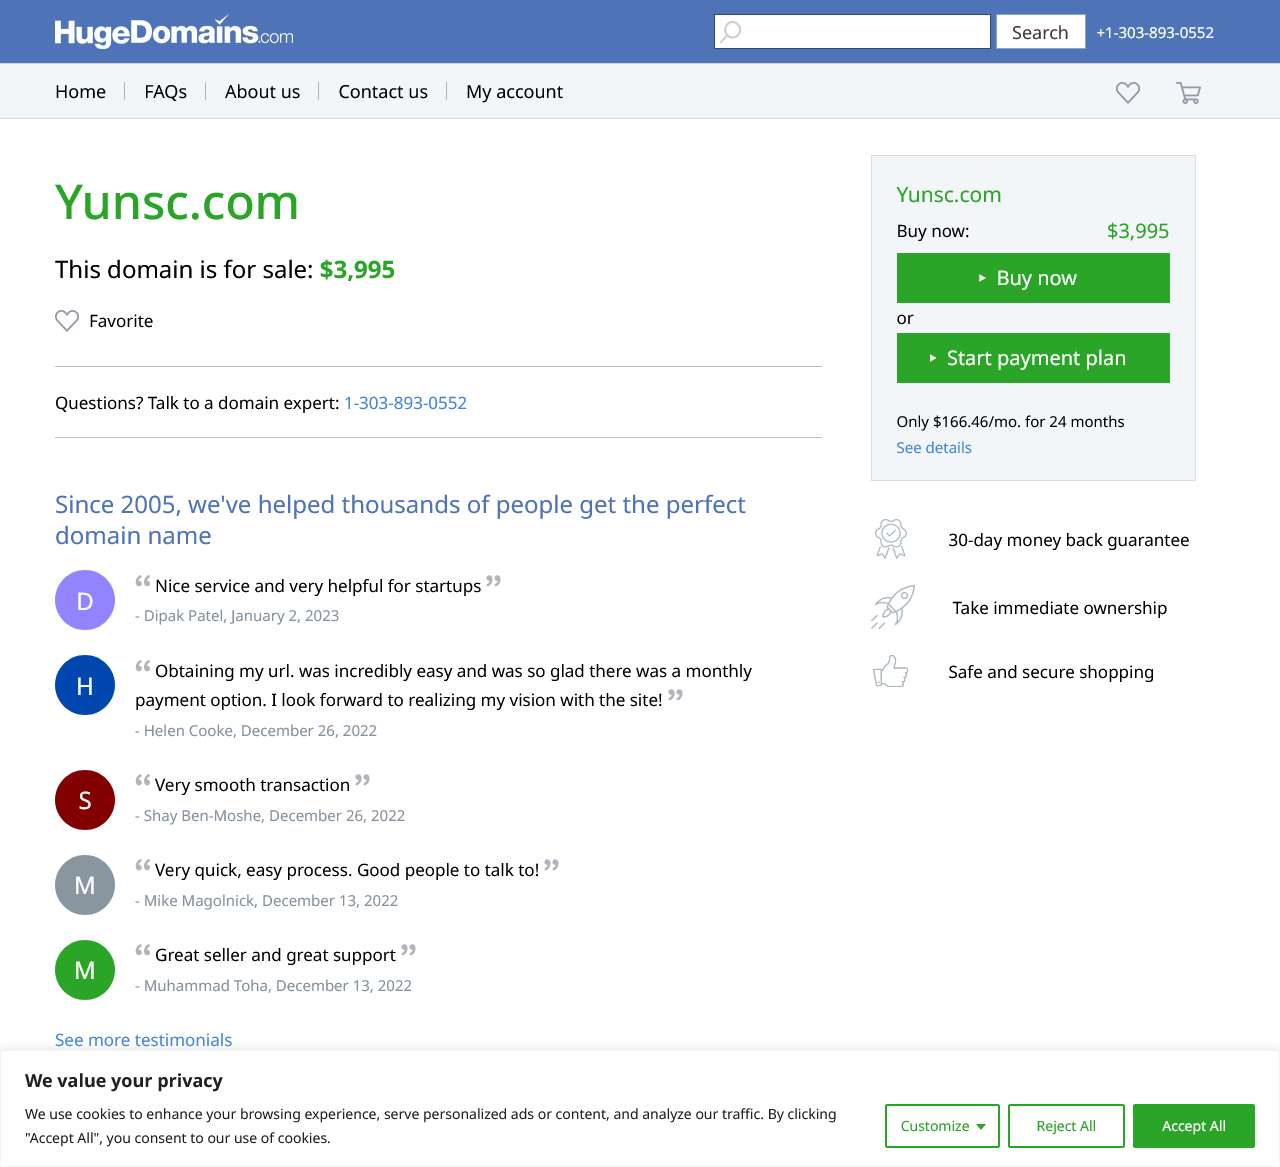Expand See details for payment plan

[933, 448]
